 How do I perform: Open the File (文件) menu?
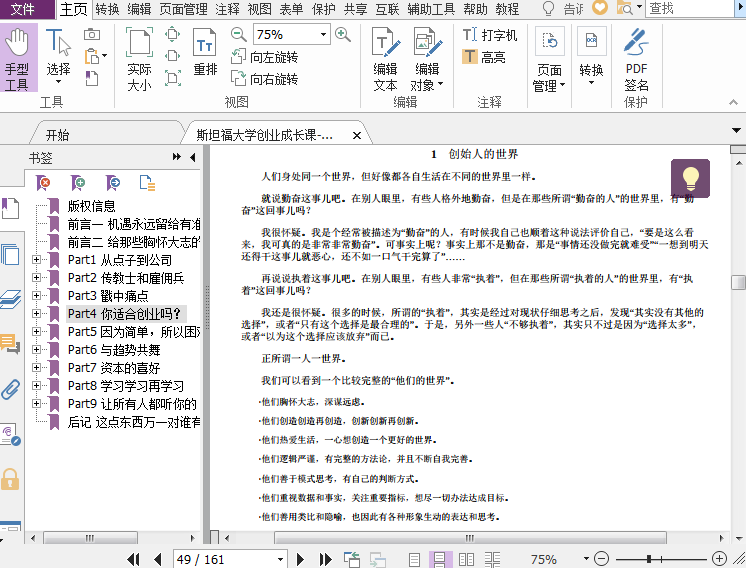[22, 9]
